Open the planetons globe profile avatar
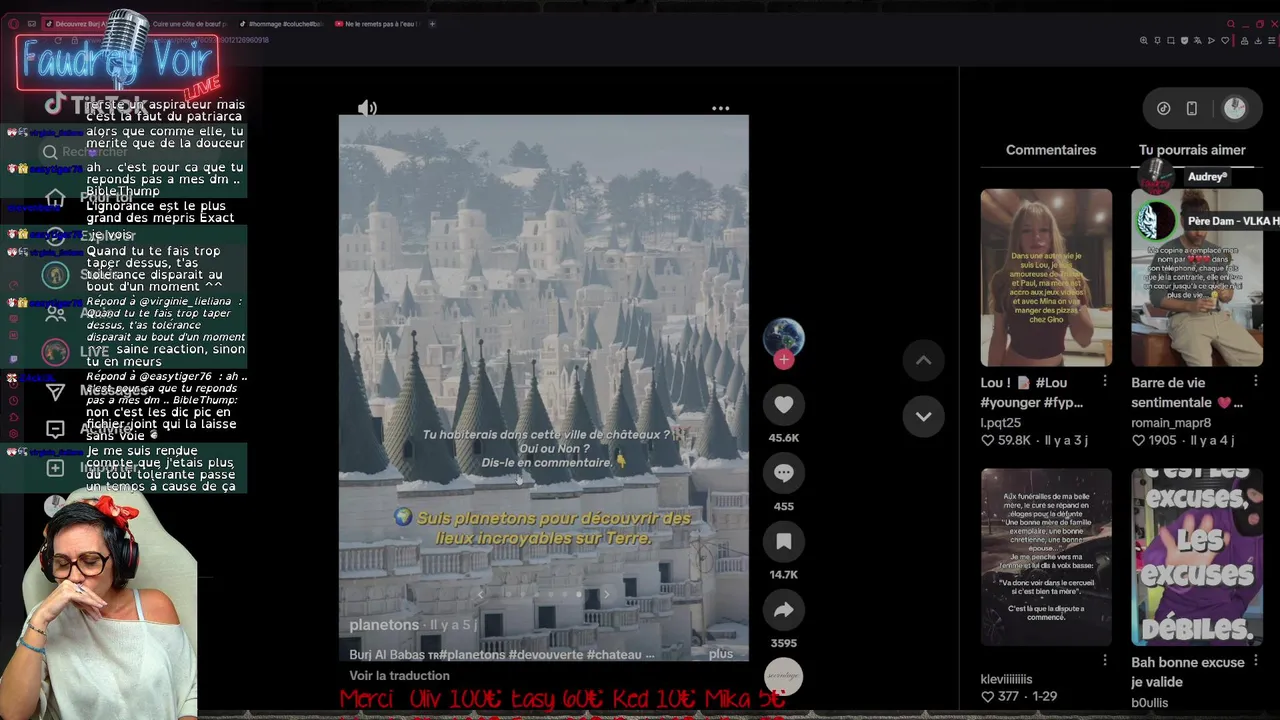 [784, 337]
